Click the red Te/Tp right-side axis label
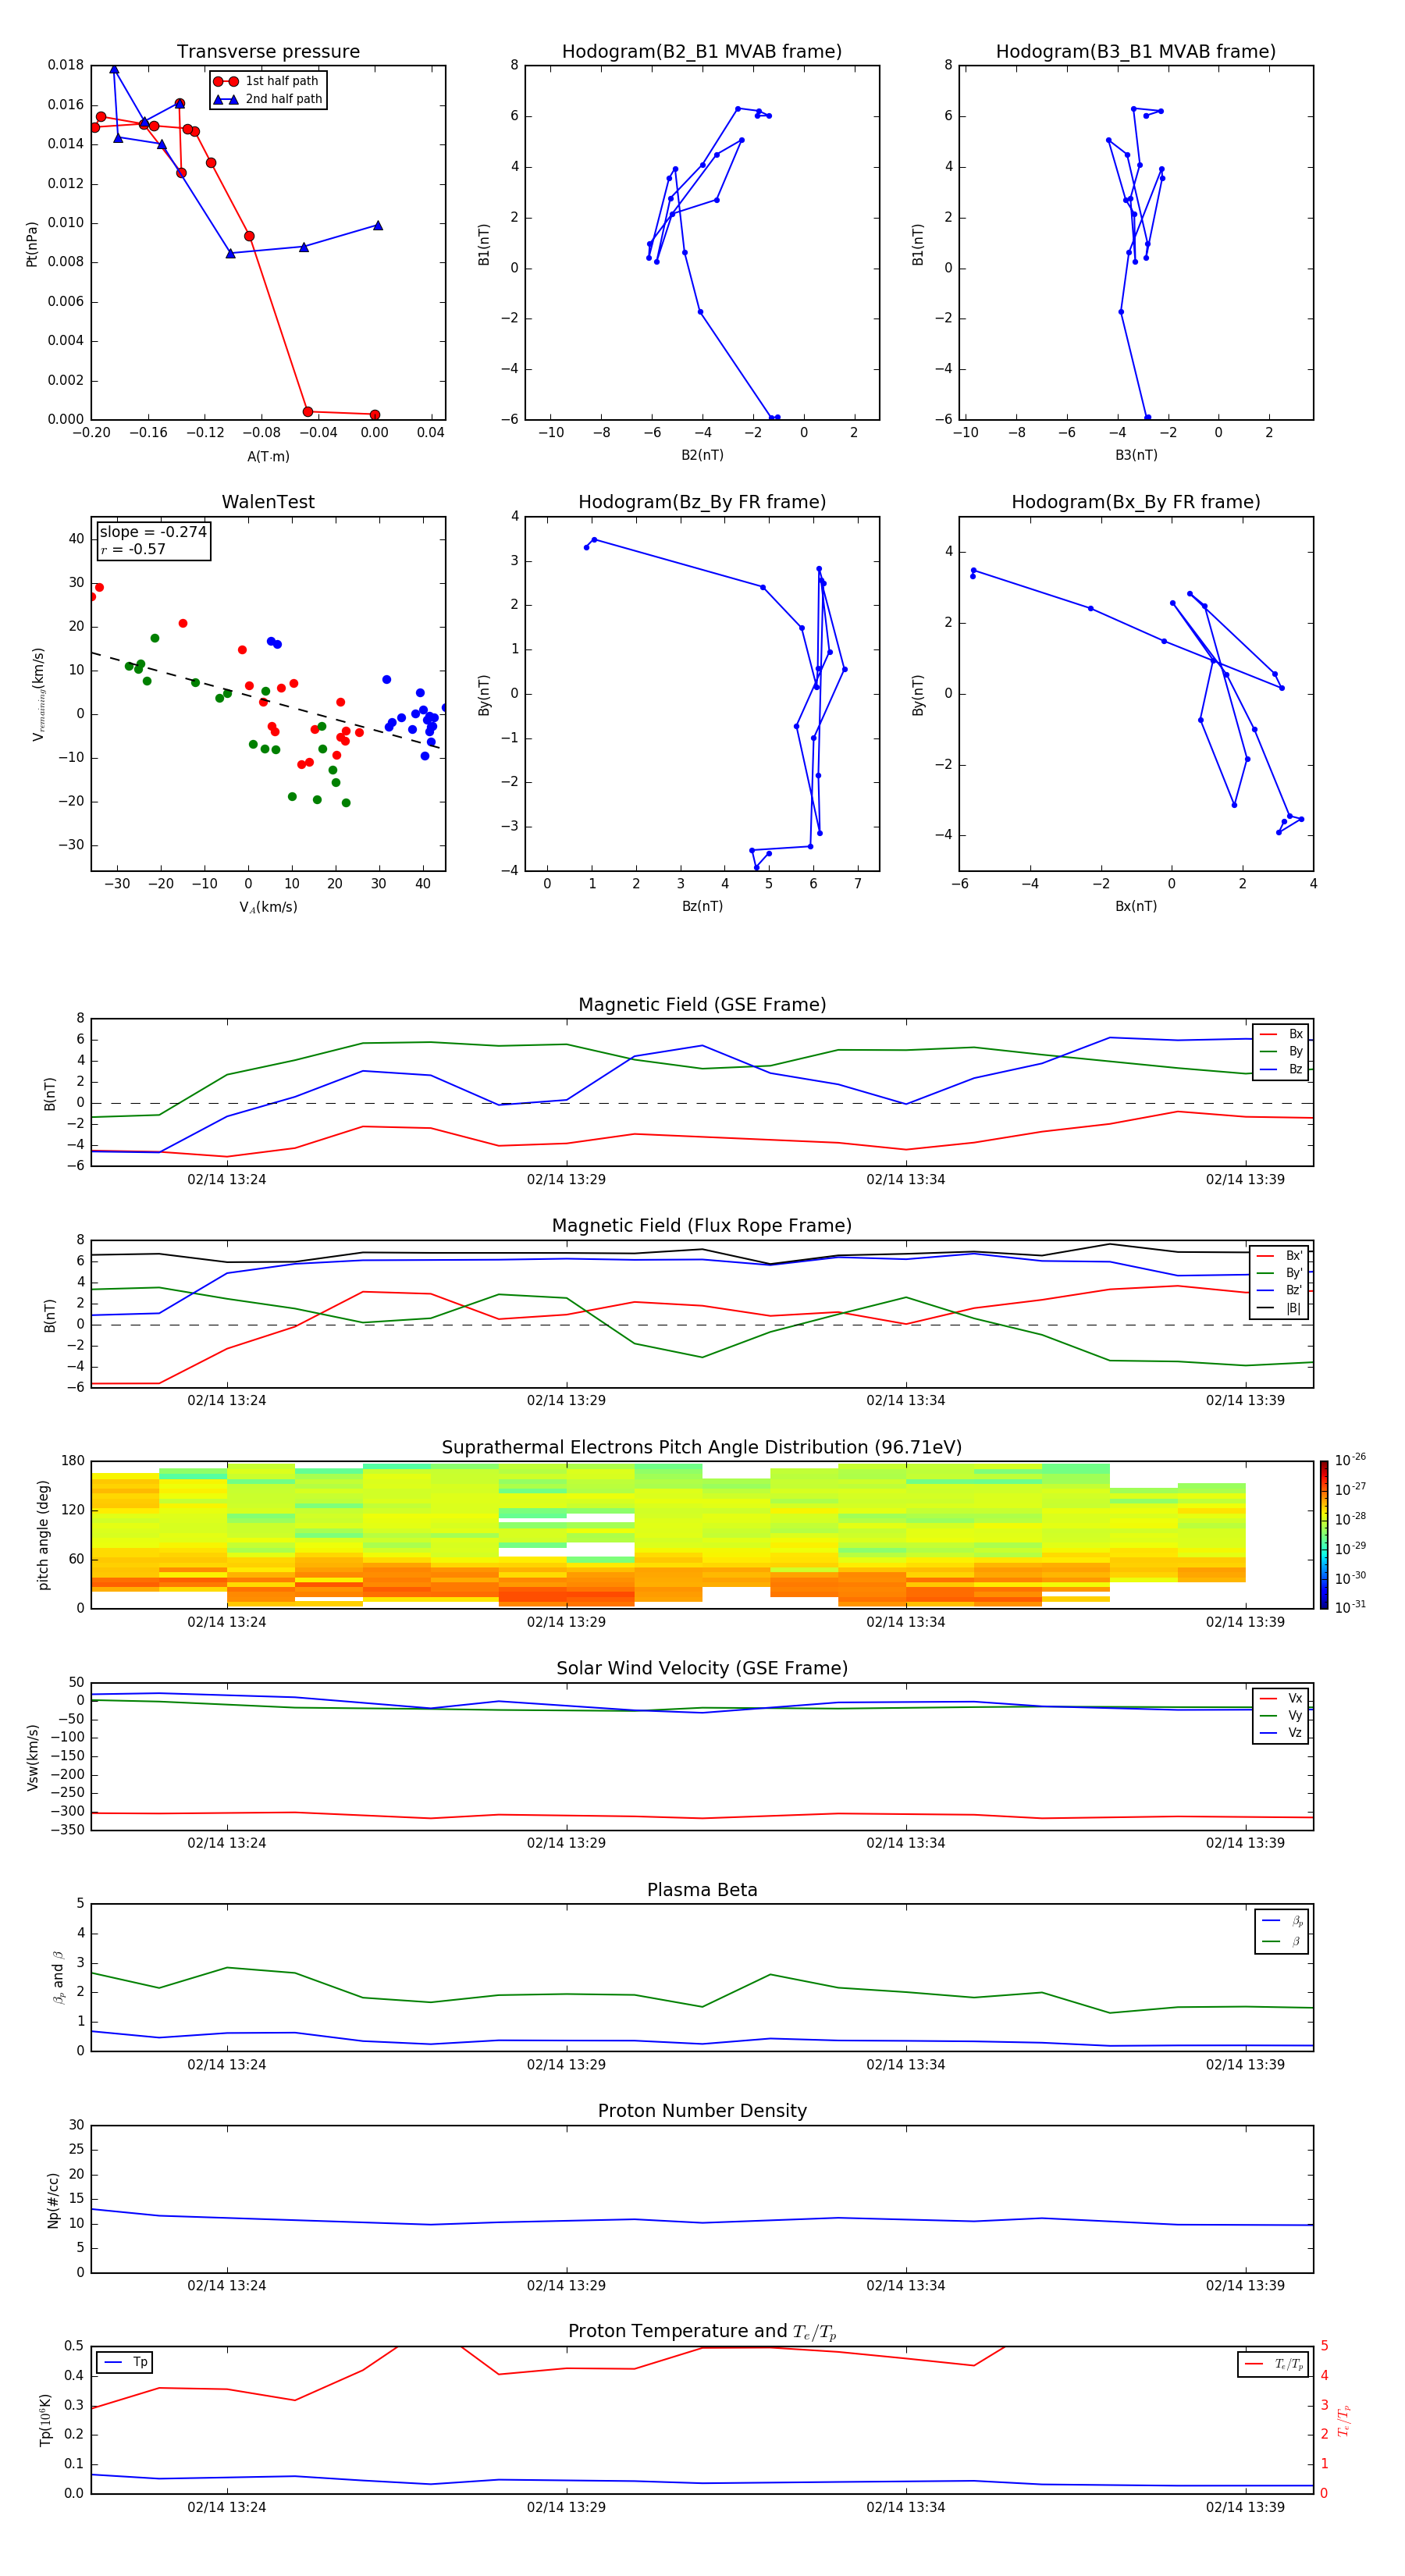This screenshot has width=1405, height=2576. pyautogui.click(x=1344, y=2420)
